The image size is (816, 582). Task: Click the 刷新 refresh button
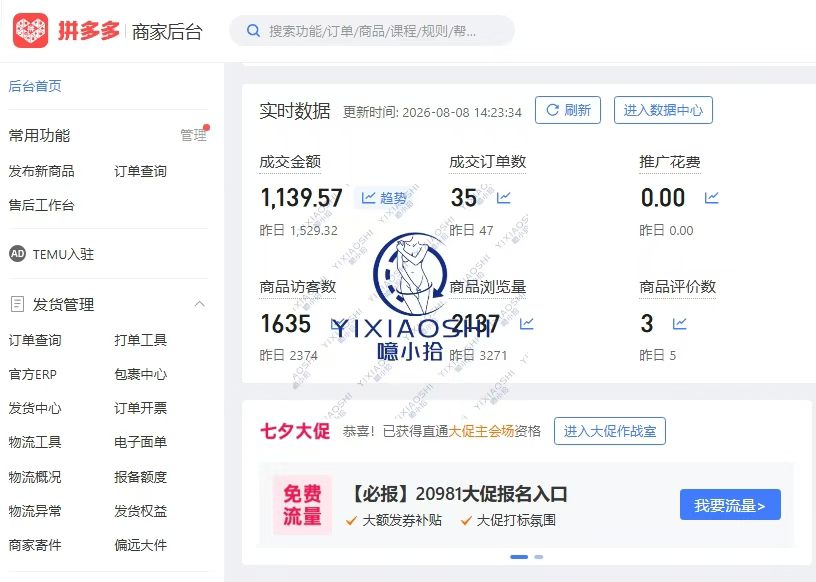click(x=568, y=110)
